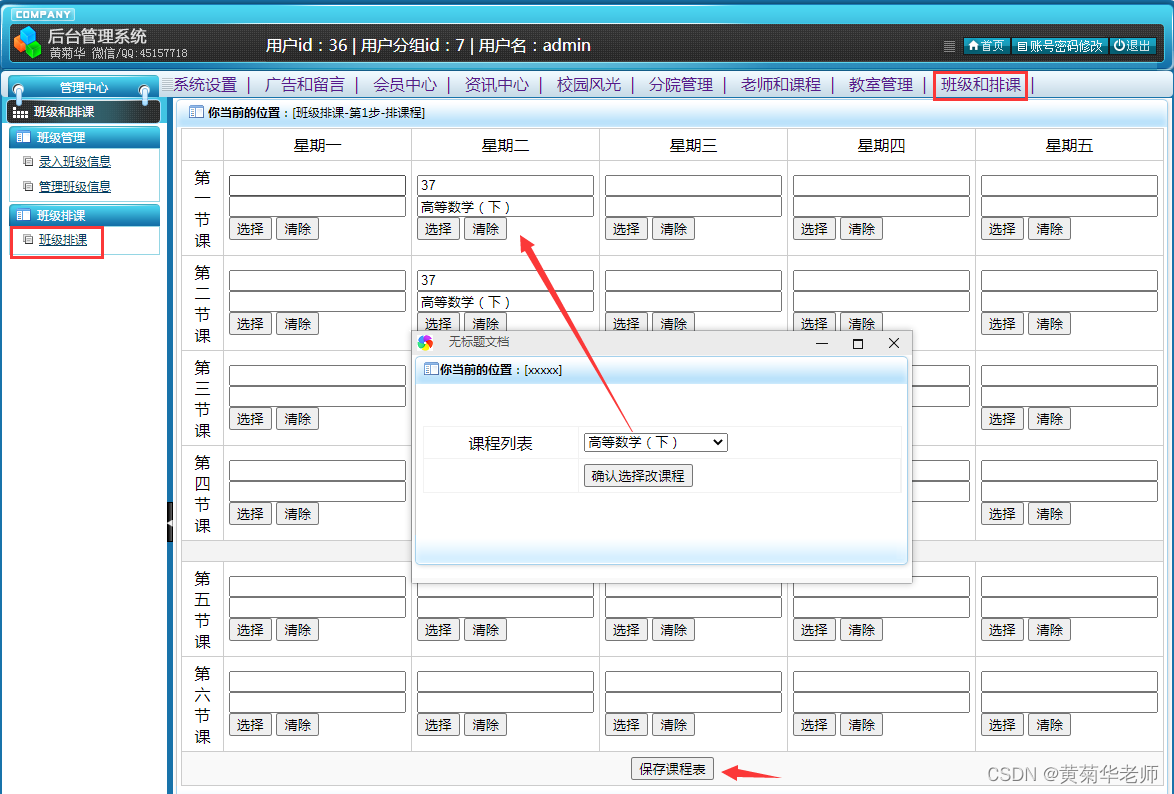The image size is (1174, 794).
Task: Click the list icon left of 首页
Action: (949, 46)
